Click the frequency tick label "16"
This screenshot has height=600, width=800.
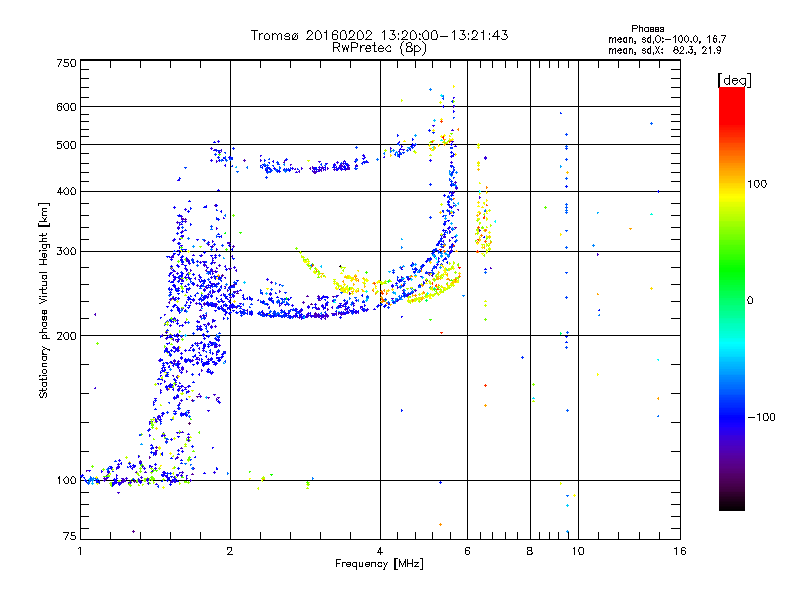(x=680, y=551)
